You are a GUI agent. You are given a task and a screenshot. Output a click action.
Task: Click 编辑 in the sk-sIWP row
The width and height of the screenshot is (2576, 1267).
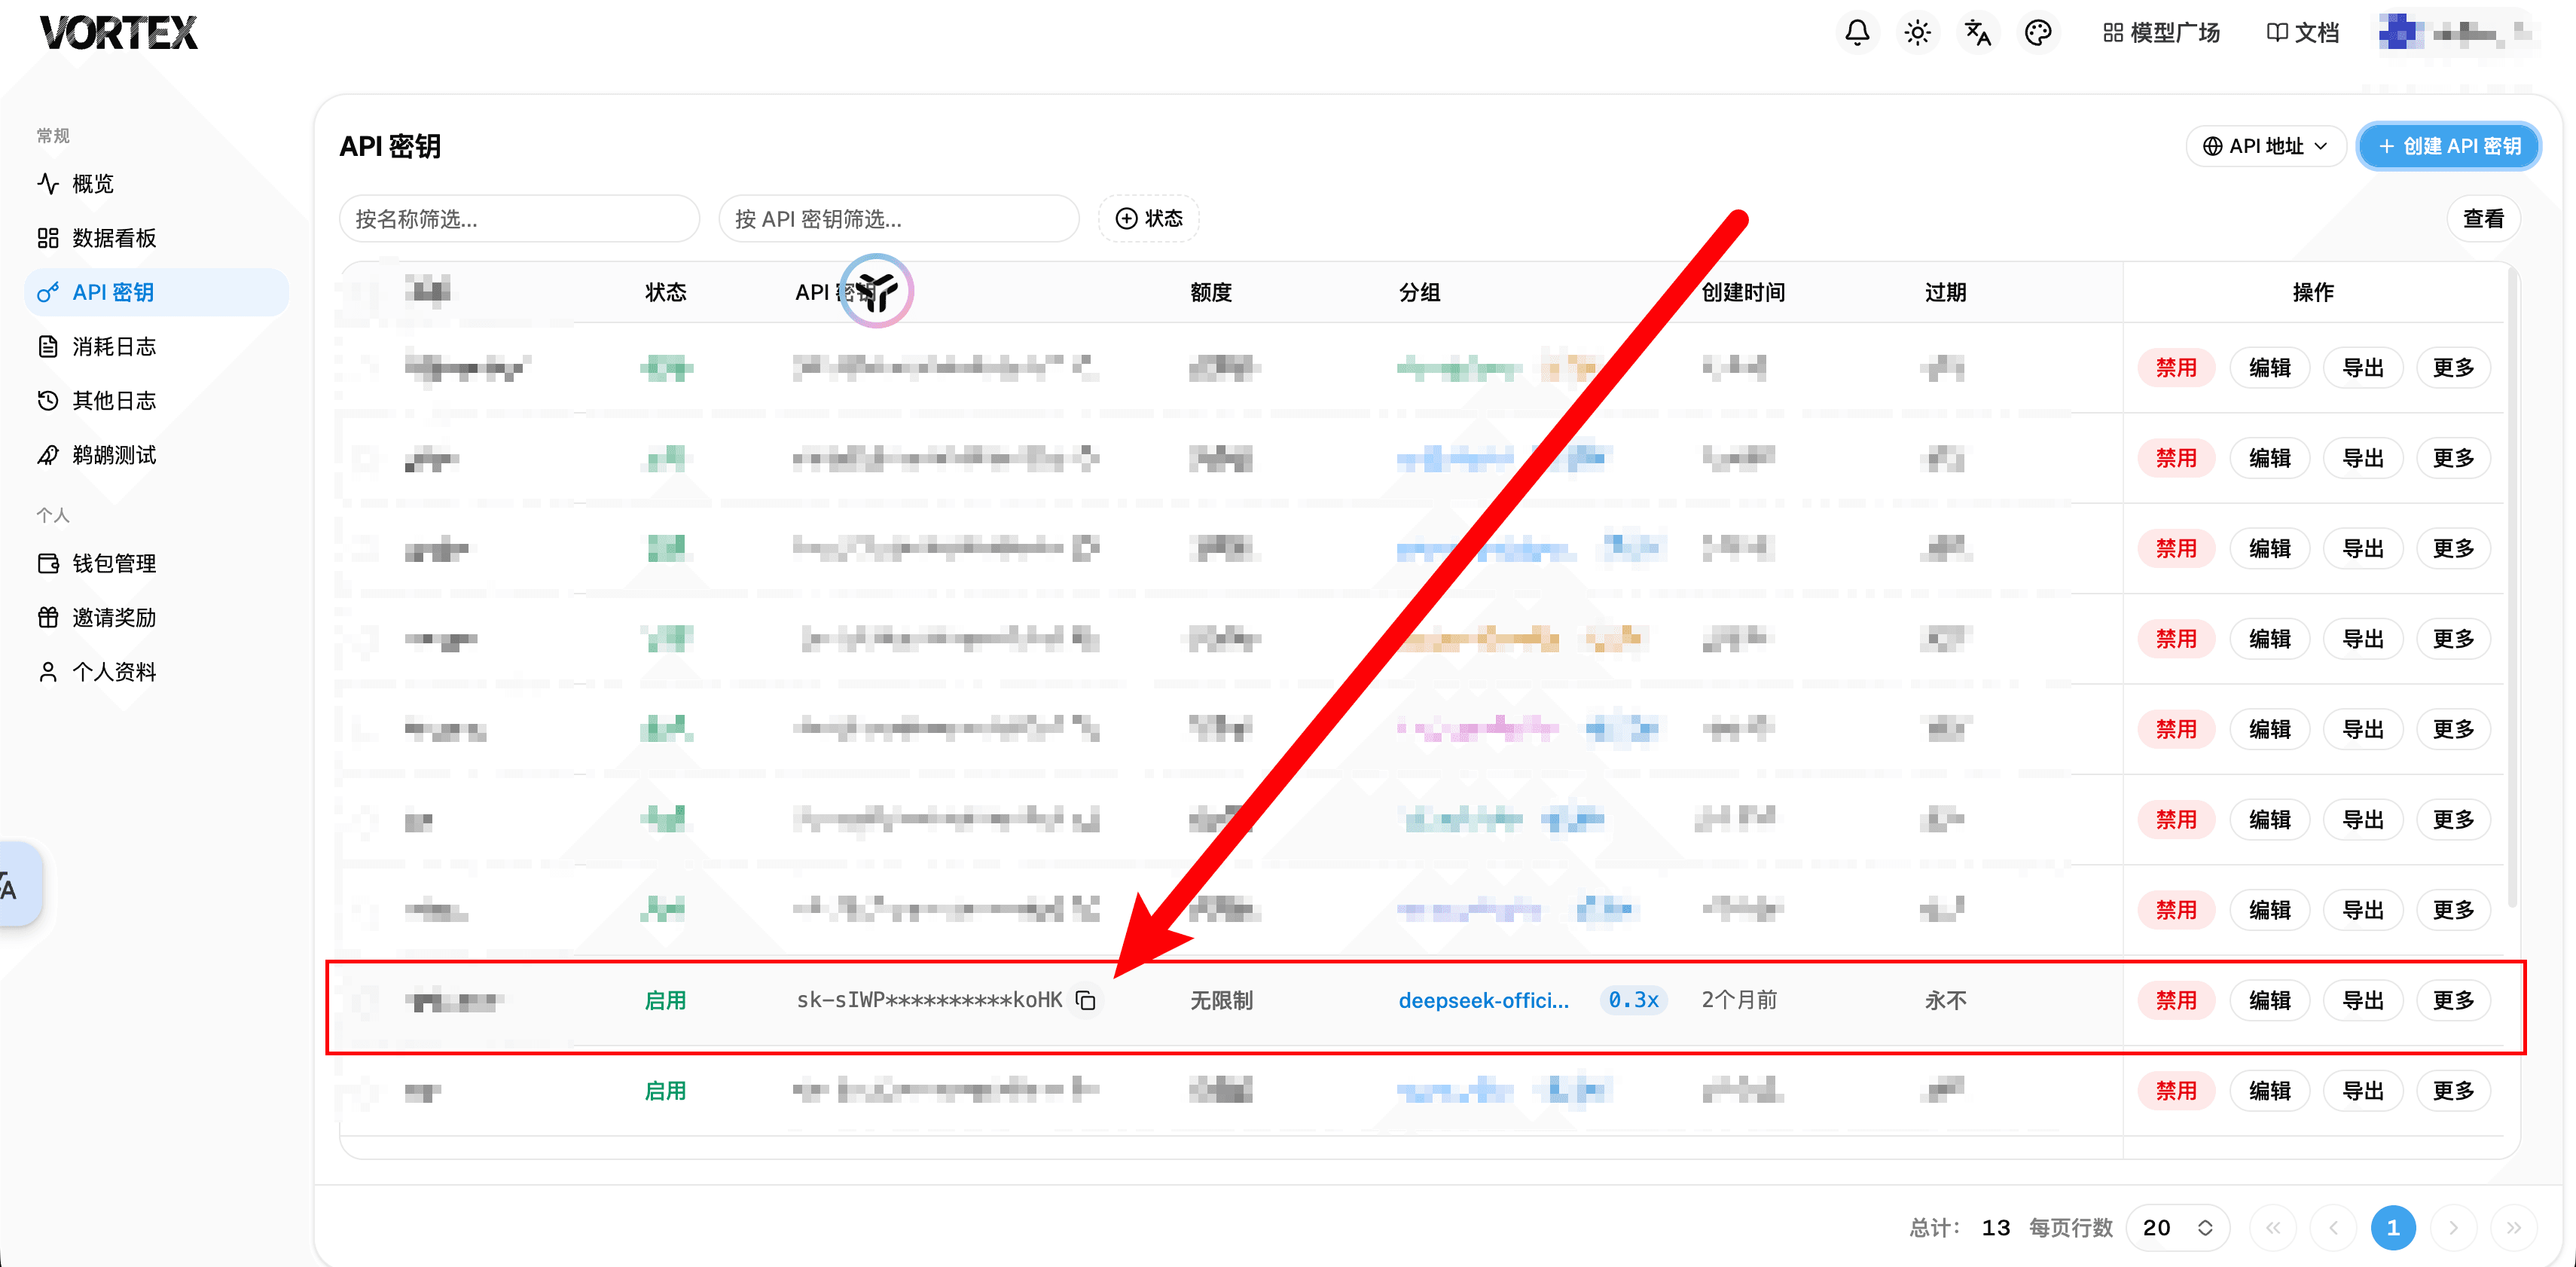[2270, 1000]
